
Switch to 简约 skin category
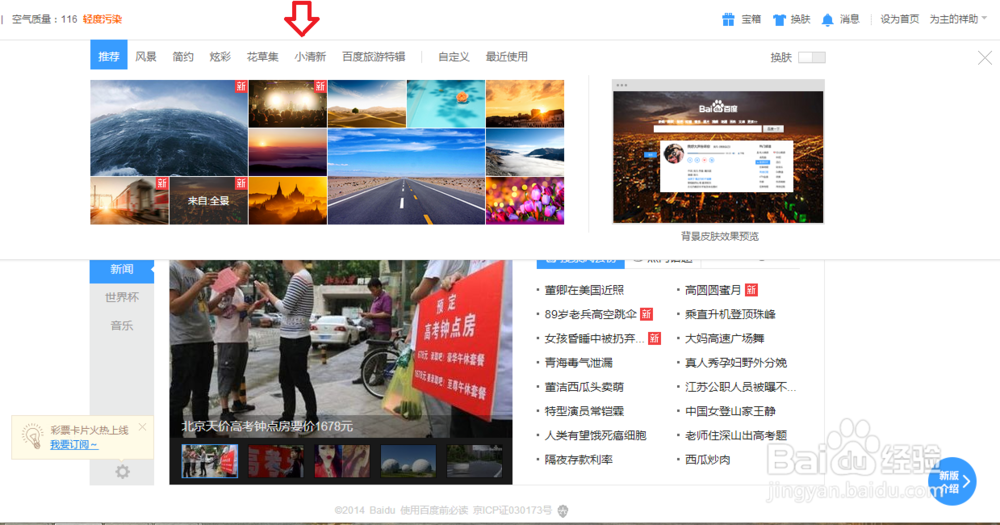click(x=182, y=57)
